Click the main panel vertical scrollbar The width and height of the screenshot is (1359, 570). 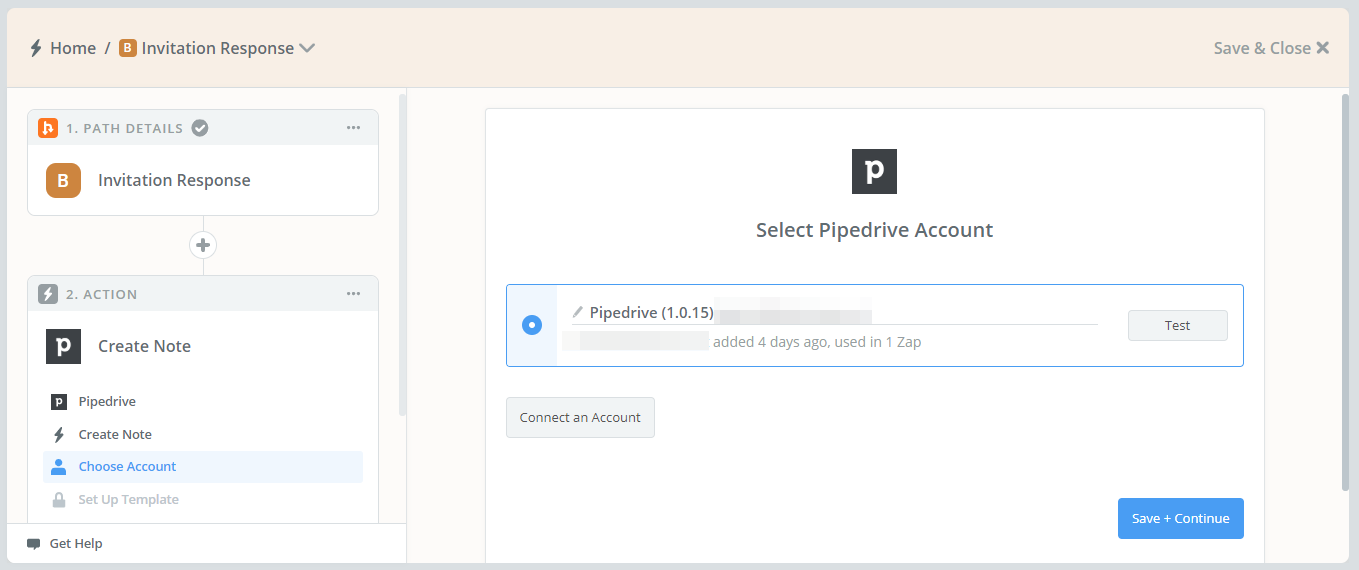click(1345, 292)
